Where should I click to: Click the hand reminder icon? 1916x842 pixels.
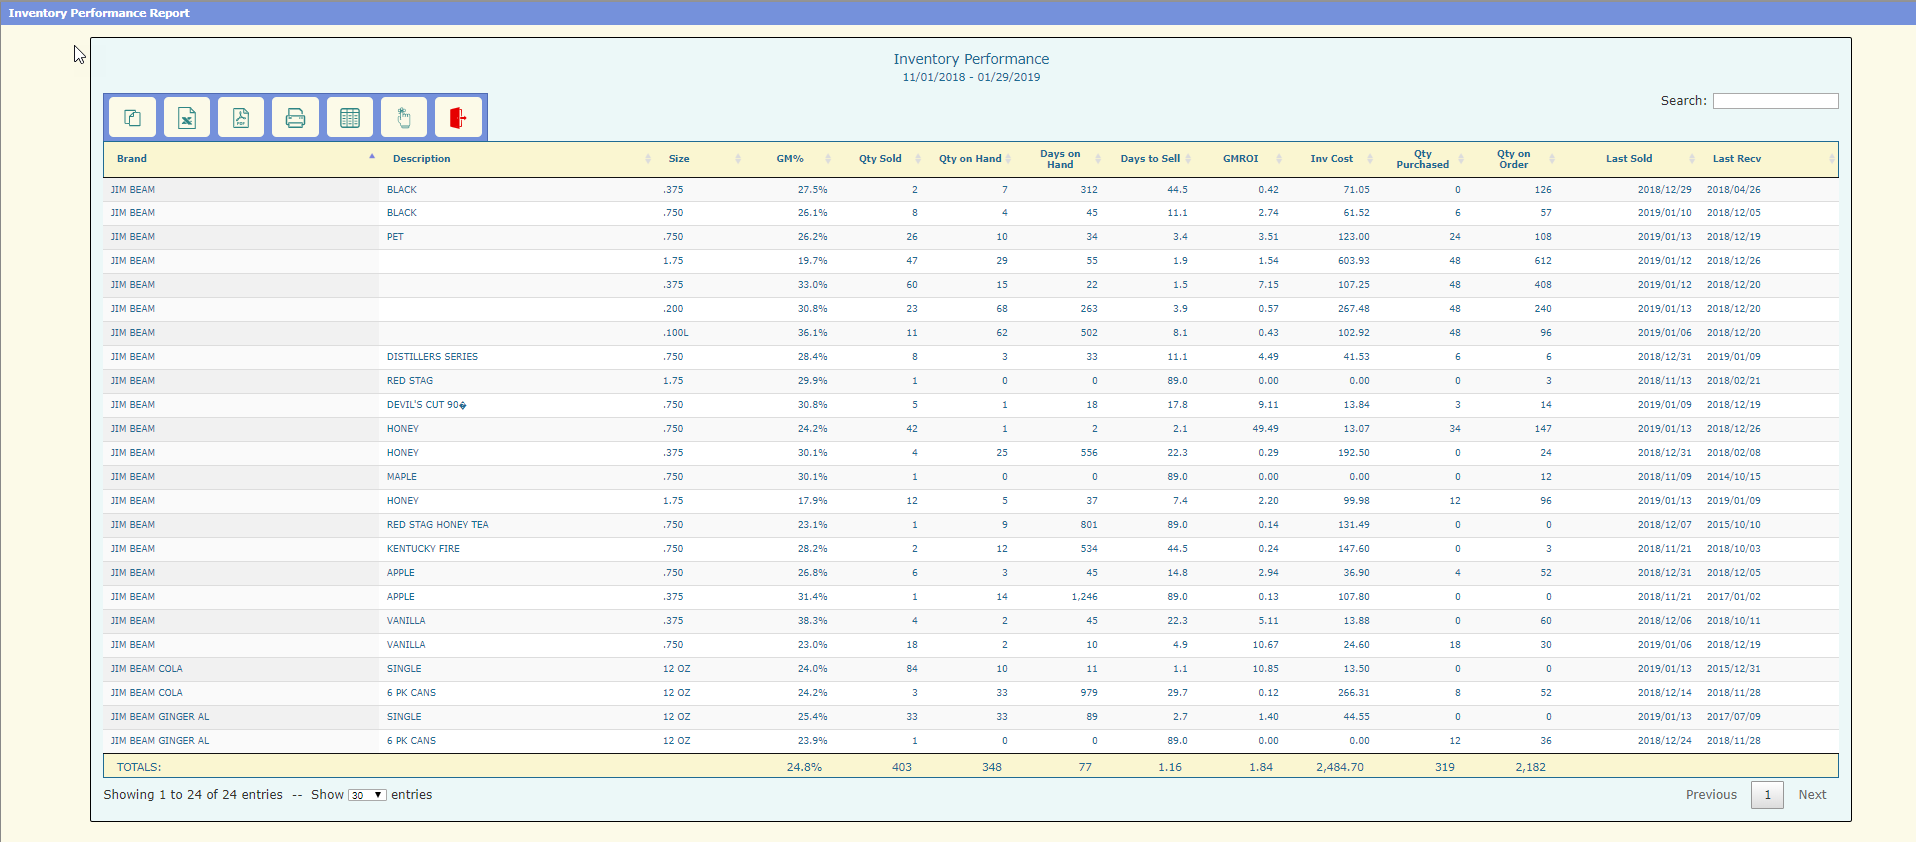click(x=404, y=118)
